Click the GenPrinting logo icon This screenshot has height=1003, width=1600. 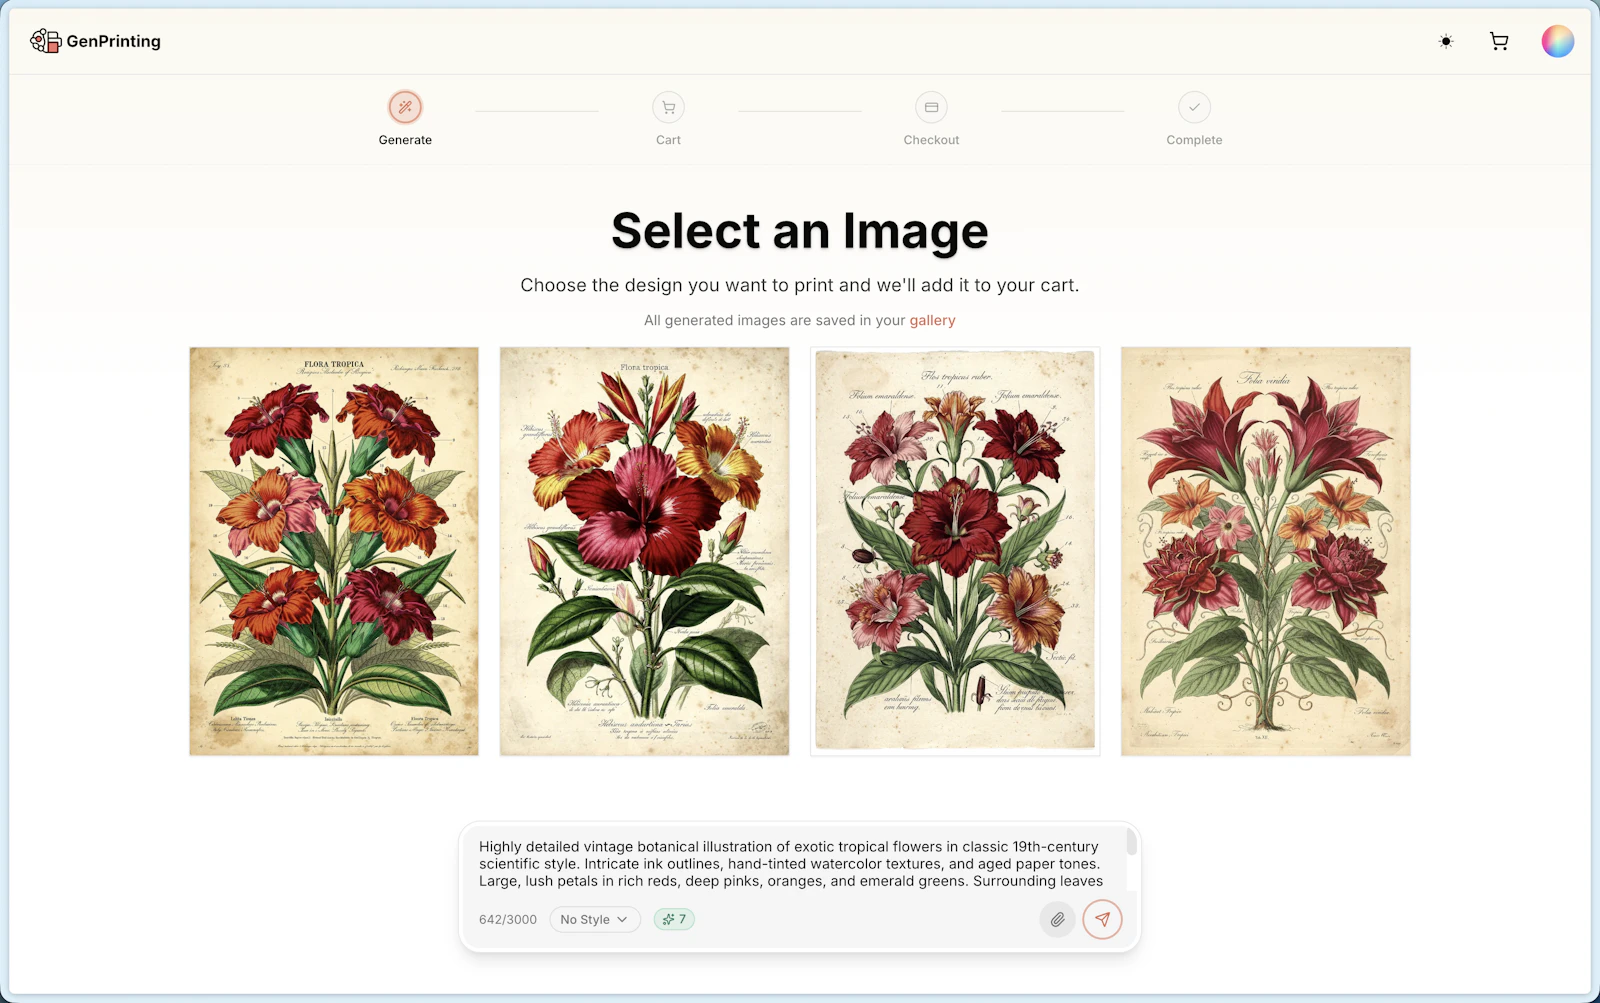45,41
